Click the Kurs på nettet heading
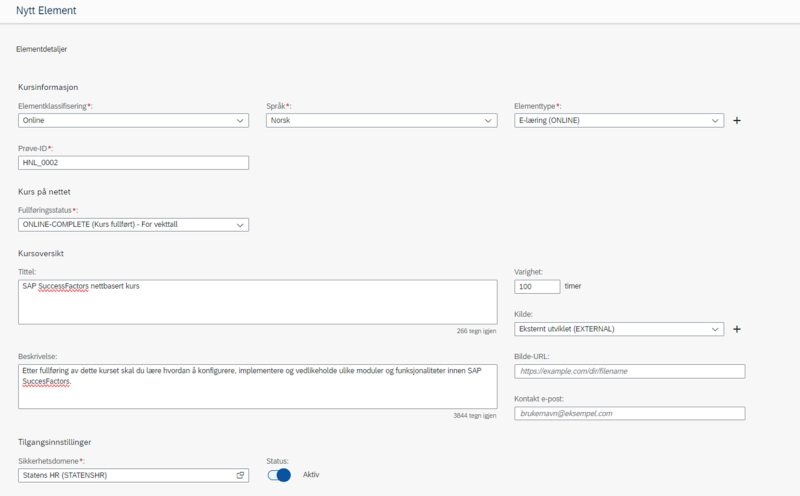 [44, 192]
